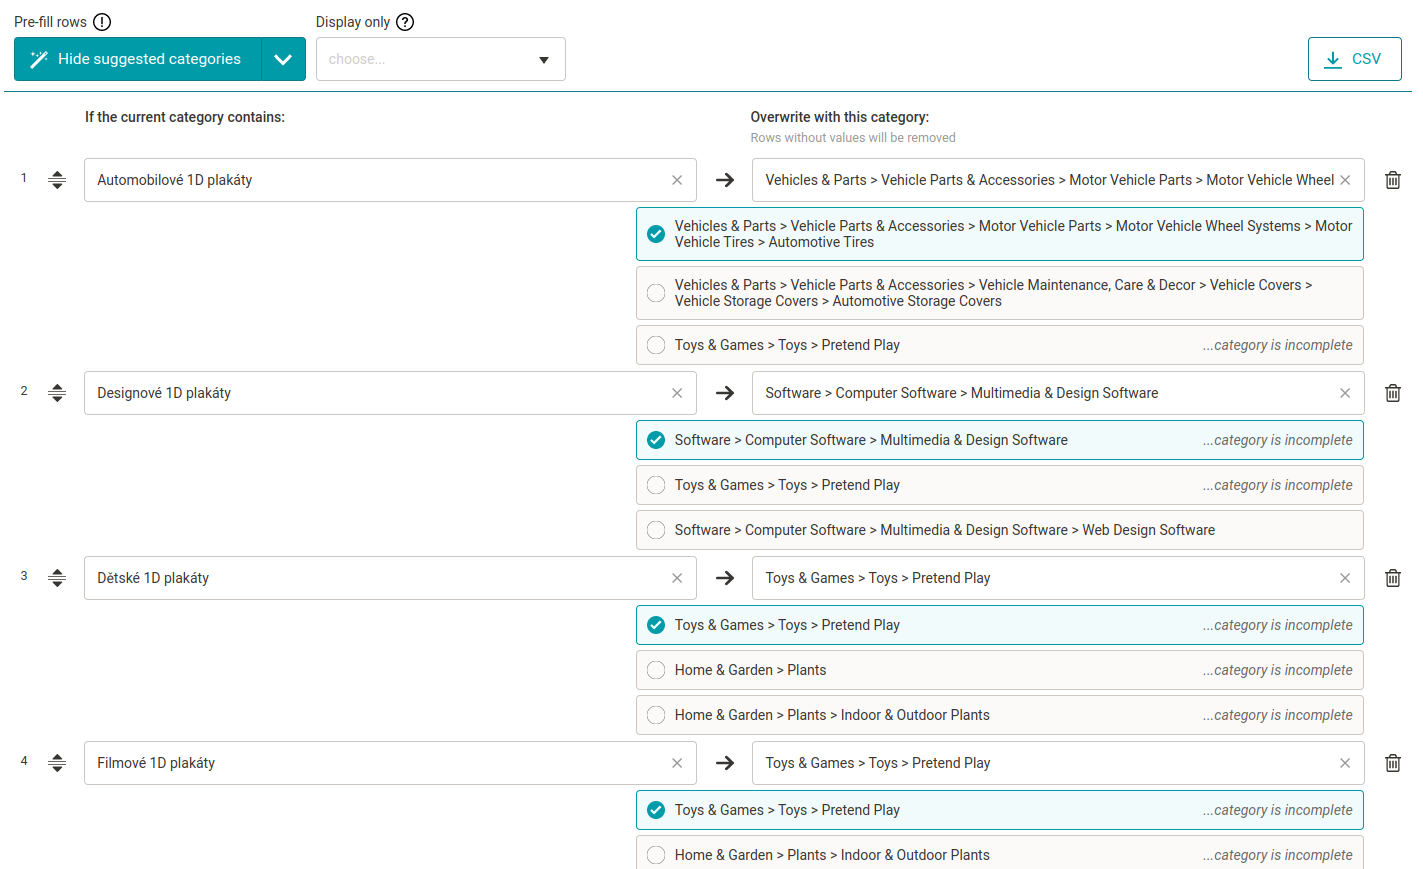The image size is (1423, 869).
Task: Click Hide suggested categories button
Action: tap(138, 59)
